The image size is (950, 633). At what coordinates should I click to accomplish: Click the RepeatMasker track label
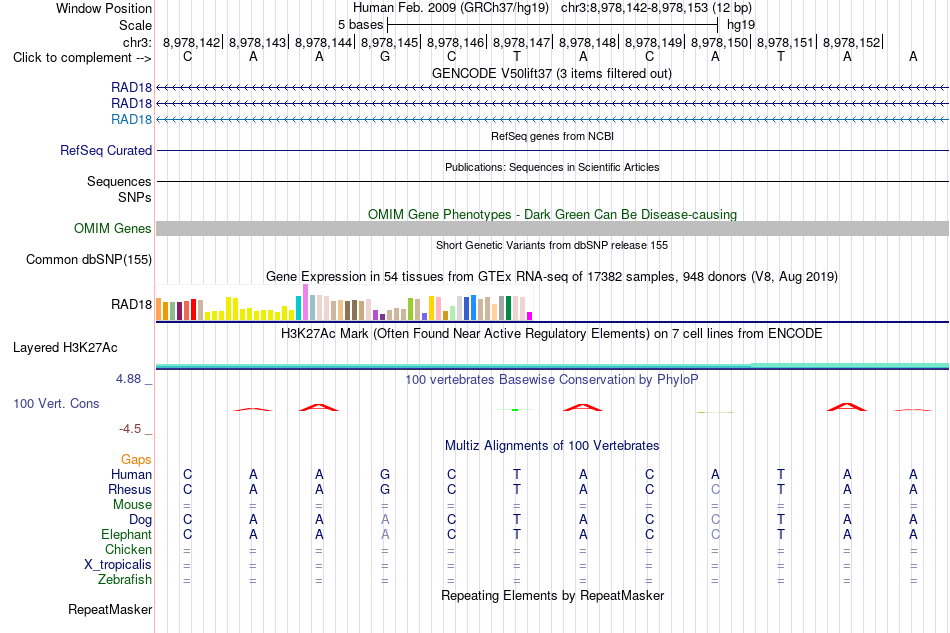click(x=110, y=609)
